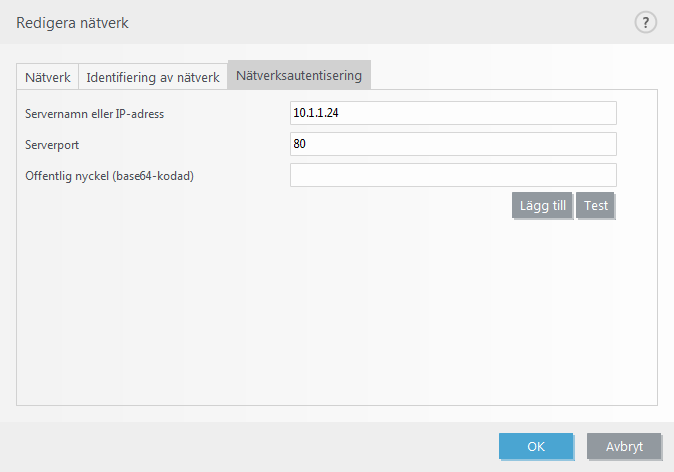Screen dimensions: 674x472
Task: Click the Test button
Action: coord(596,206)
